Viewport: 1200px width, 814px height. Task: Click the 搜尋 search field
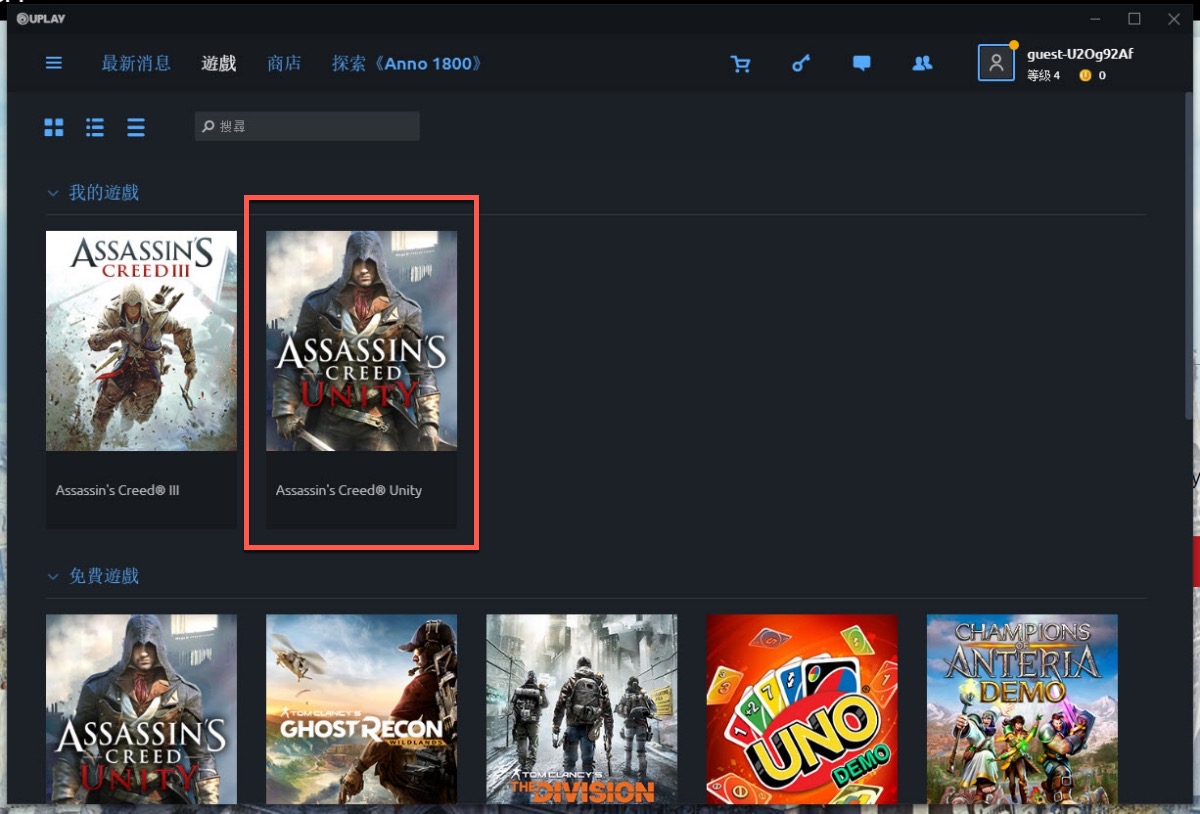click(307, 126)
